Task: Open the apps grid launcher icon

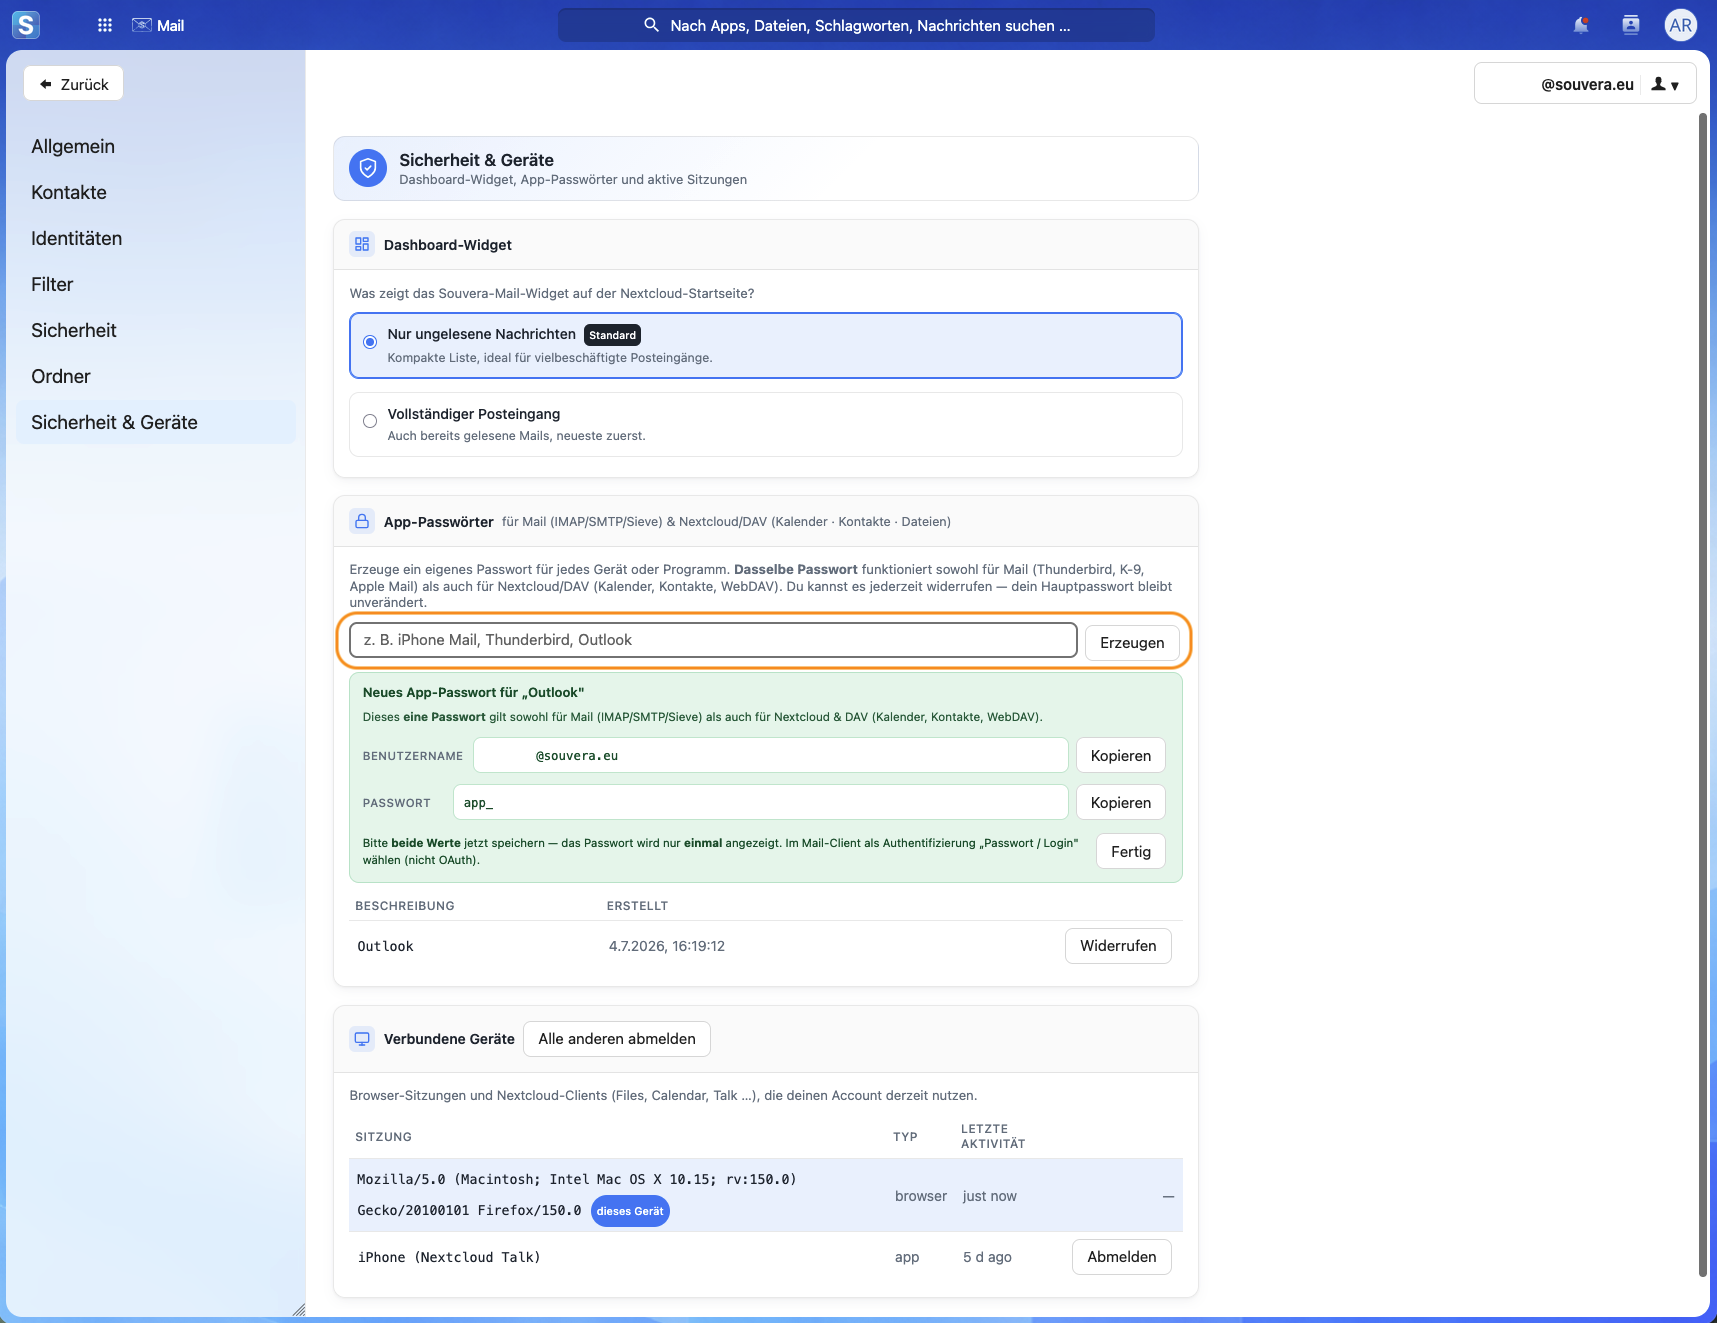Action: (105, 25)
